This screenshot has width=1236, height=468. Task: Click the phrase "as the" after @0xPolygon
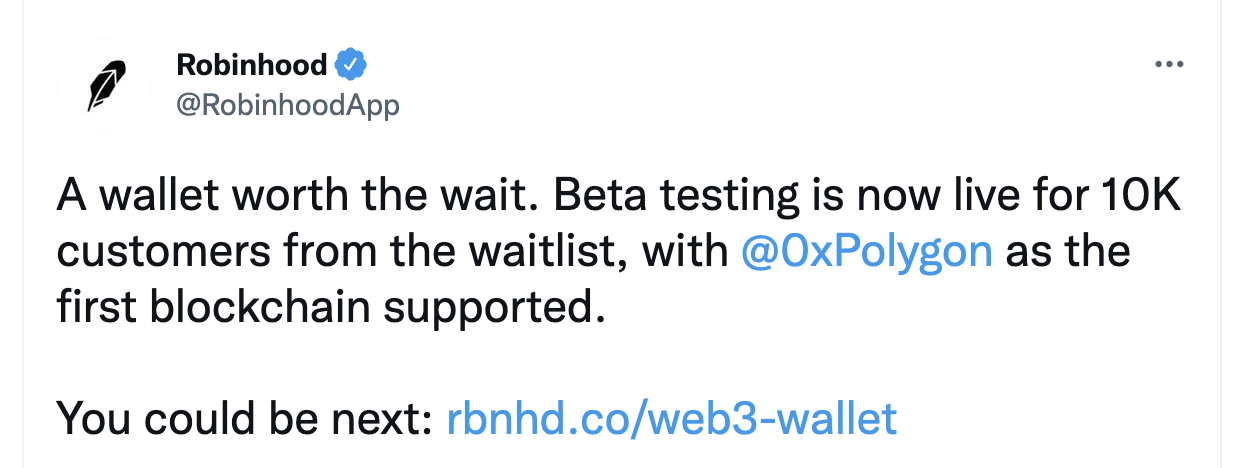pyautogui.click(x=1068, y=252)
